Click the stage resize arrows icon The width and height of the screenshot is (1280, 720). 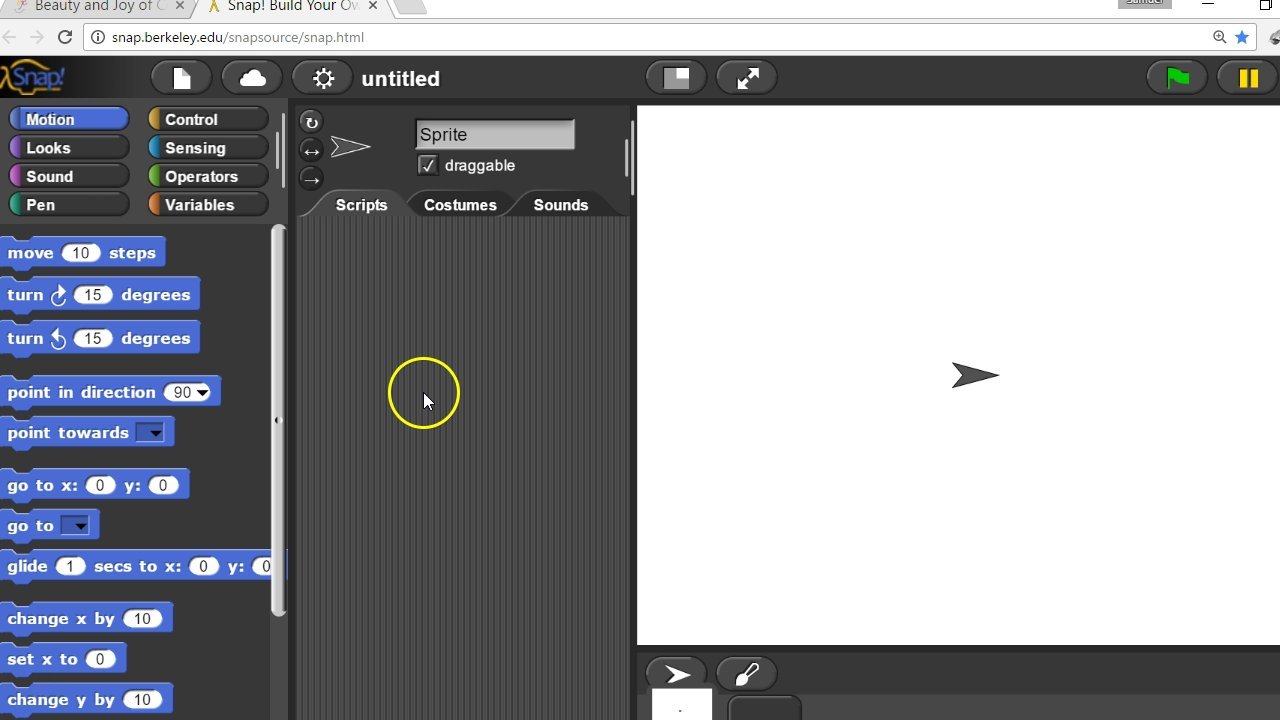(746, 77)
